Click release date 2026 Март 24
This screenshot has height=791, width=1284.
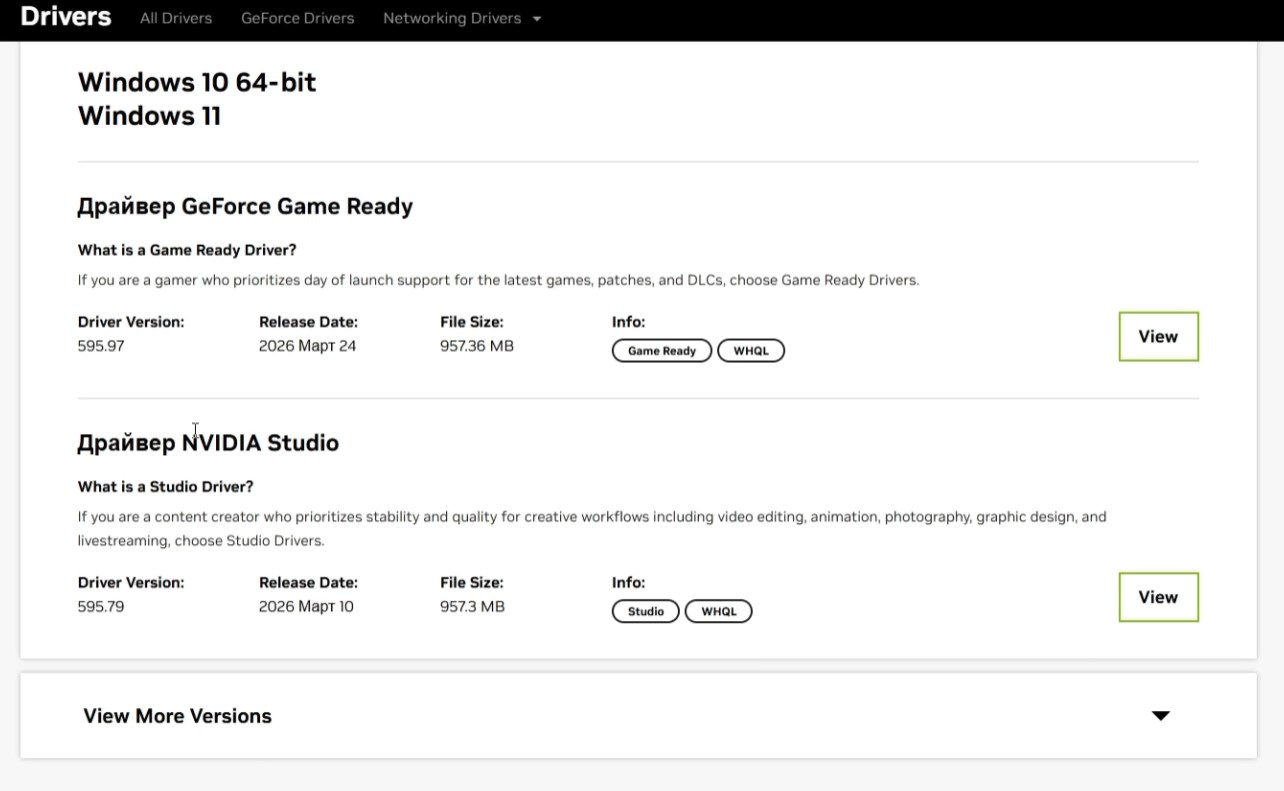(x=308, y=346)
